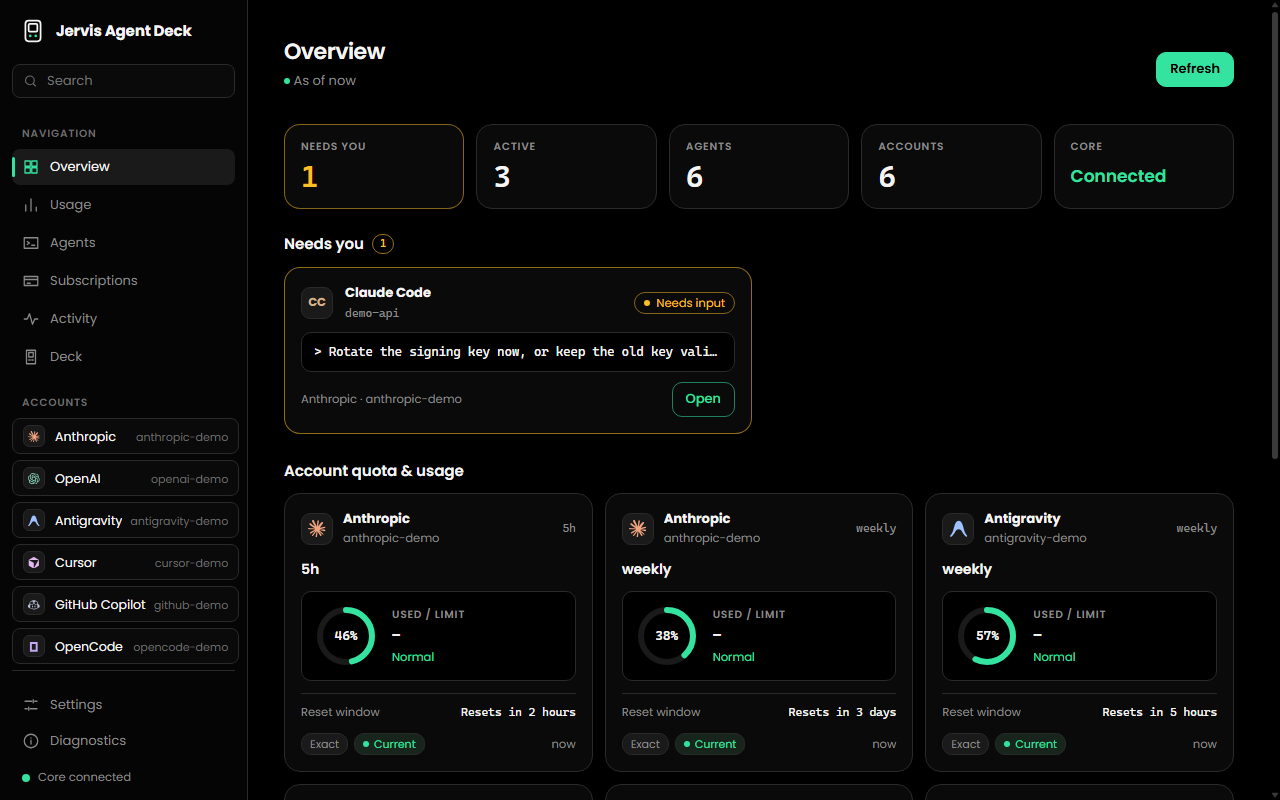Focus the Search input field
Image resolution: width=1280 pixels, height=800 pixels.
pyautogui.click(x=124, y=81)
